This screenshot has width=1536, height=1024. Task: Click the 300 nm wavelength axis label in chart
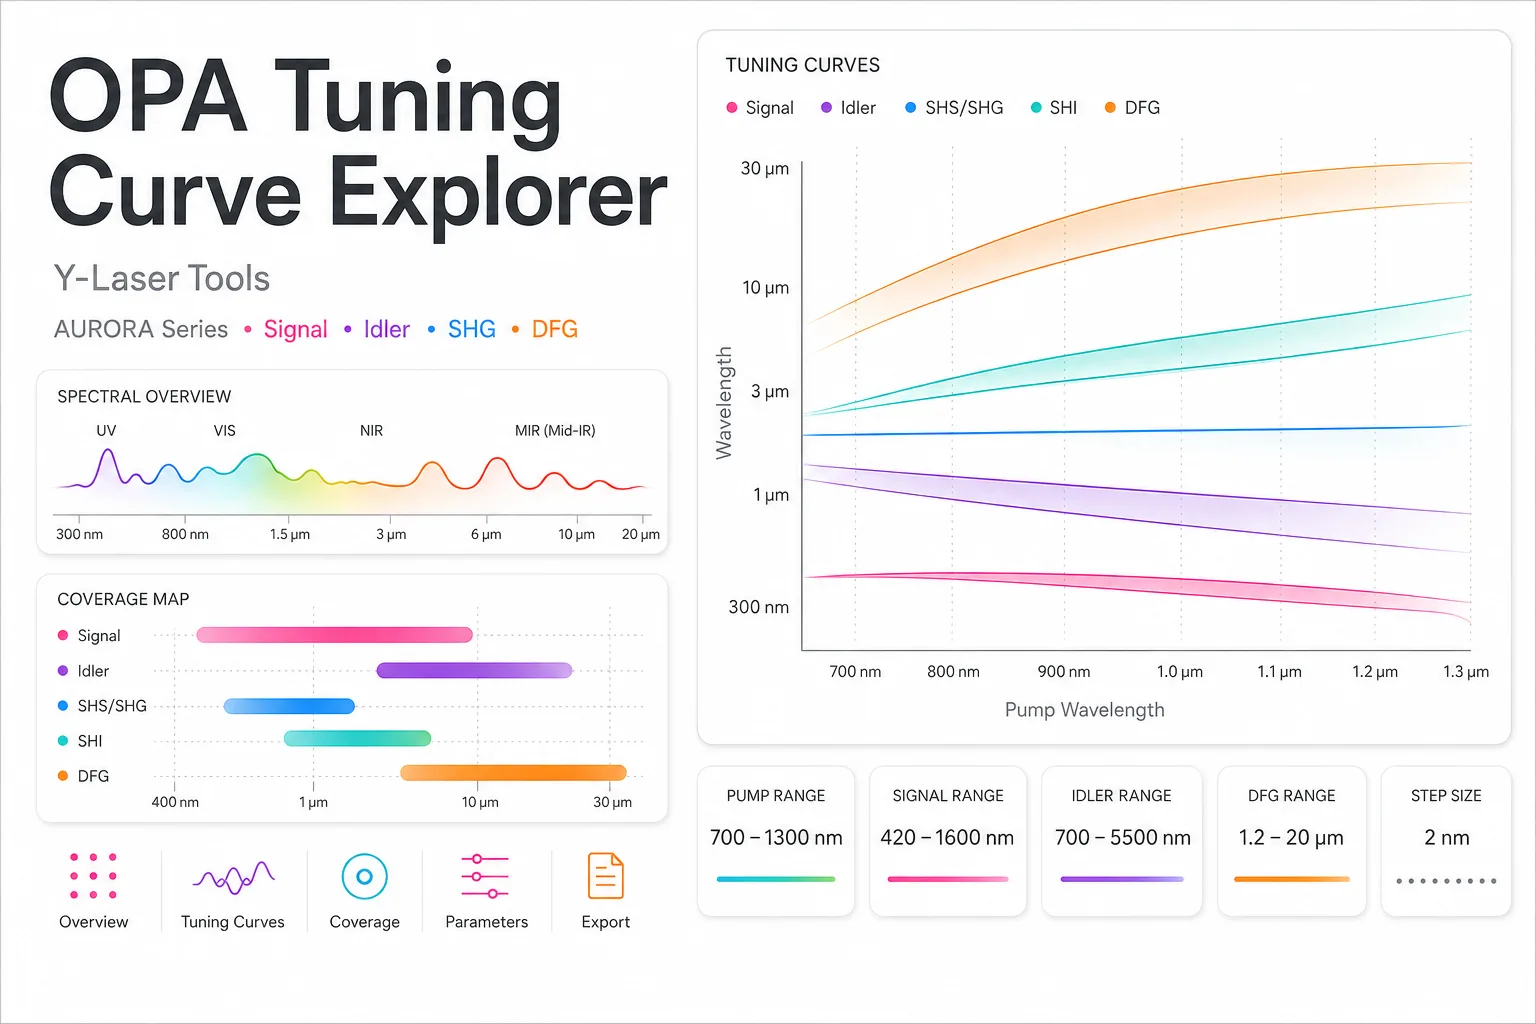pyautogui.click(x=759, y=607)
